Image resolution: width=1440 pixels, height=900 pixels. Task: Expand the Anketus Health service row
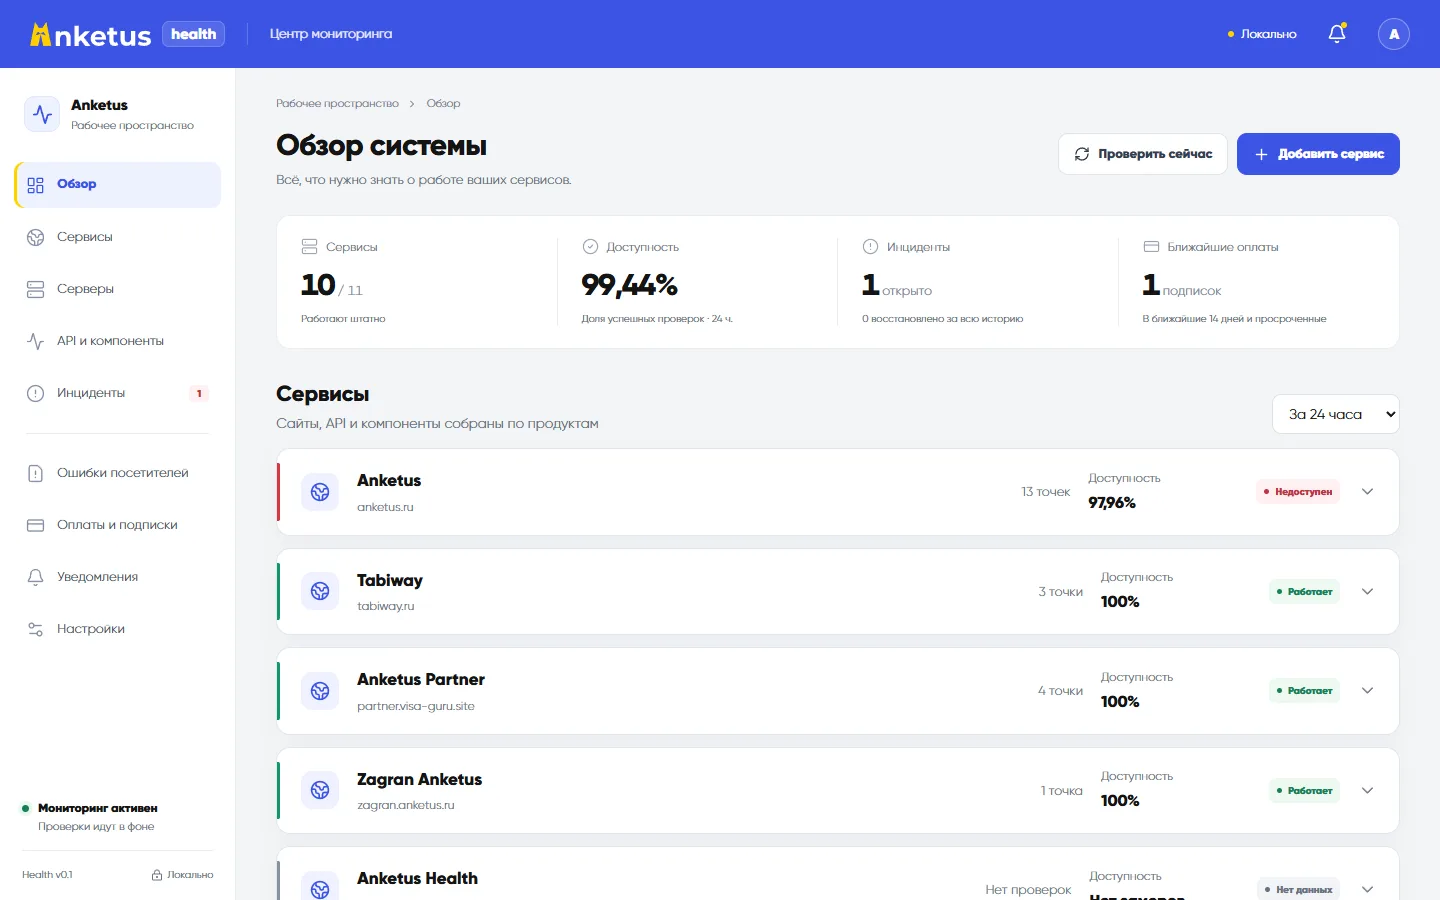1368,889
